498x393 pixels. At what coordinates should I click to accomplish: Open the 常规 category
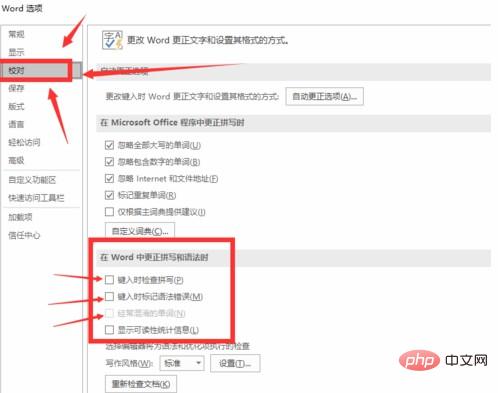16,34
